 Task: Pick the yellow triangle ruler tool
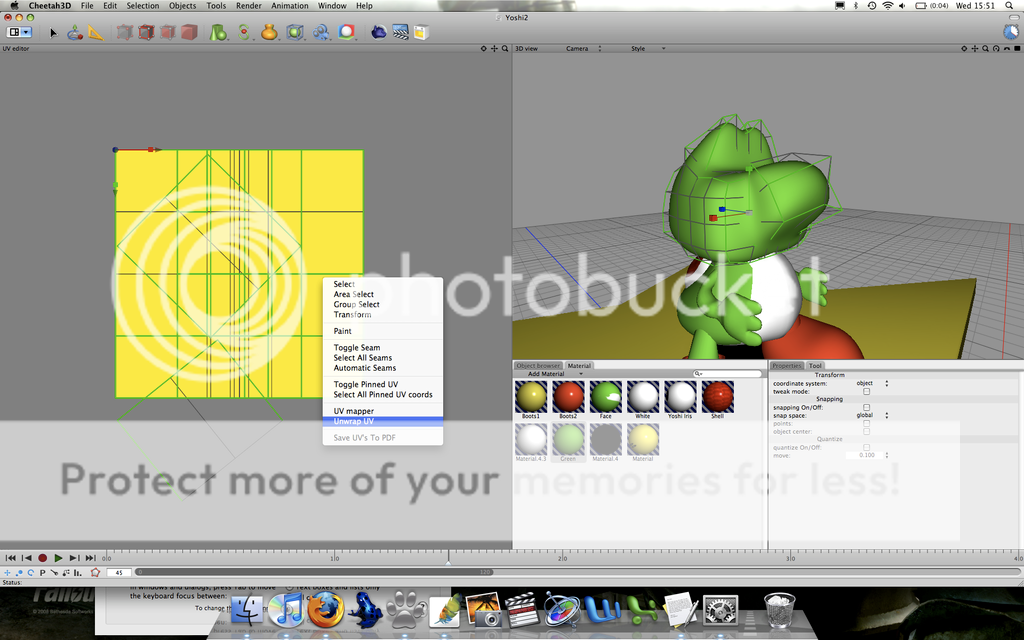pyautogui.click(x=96, y=32)
